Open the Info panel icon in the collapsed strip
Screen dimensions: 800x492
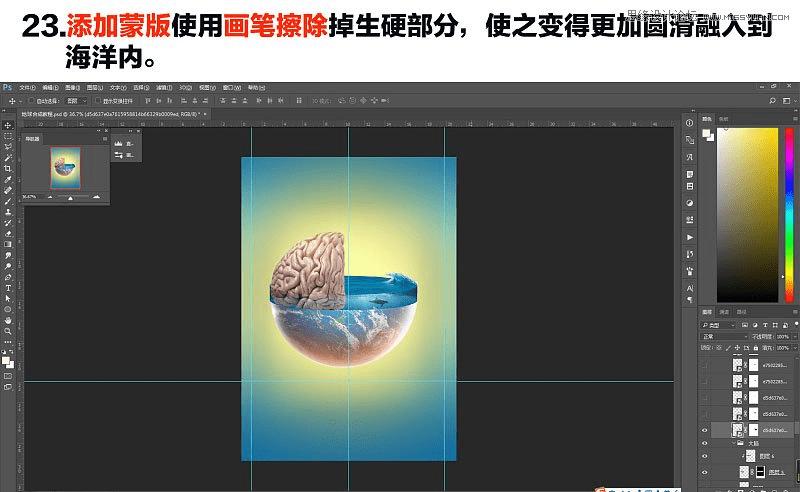pos(689,123)
